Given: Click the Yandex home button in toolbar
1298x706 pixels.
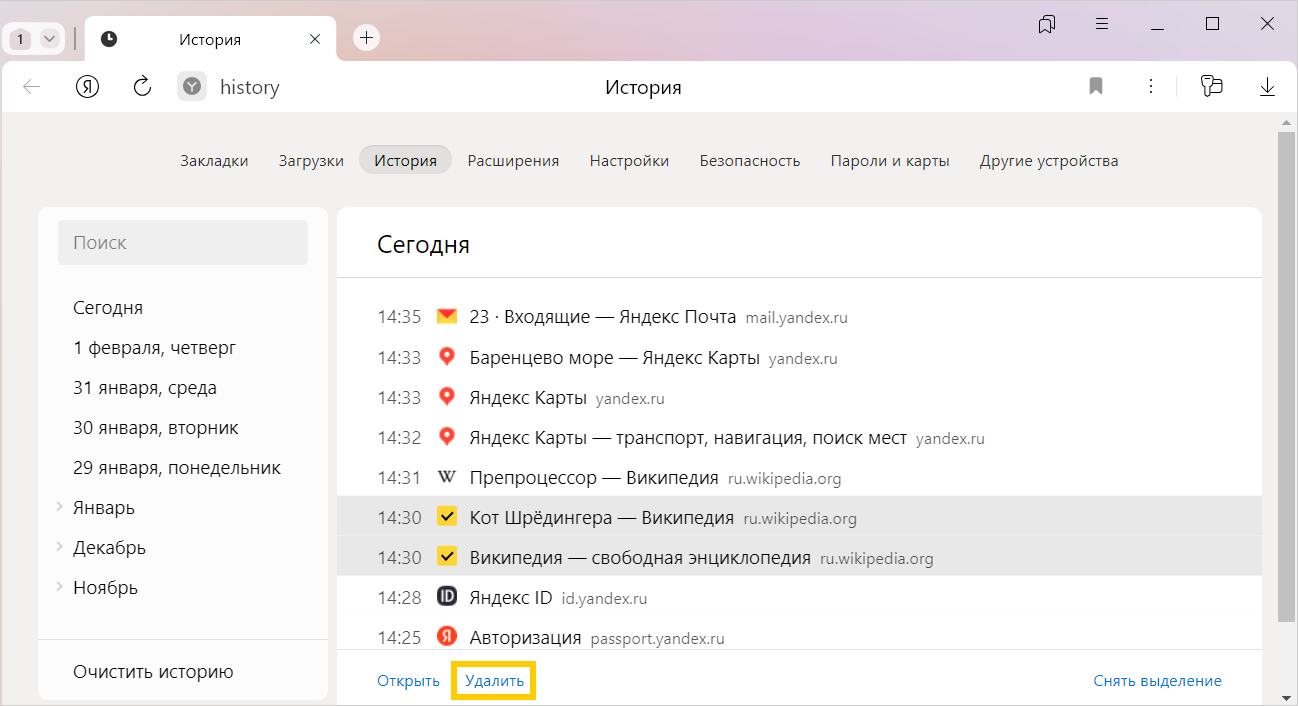Looking at the screenshot, I should 88,87.
